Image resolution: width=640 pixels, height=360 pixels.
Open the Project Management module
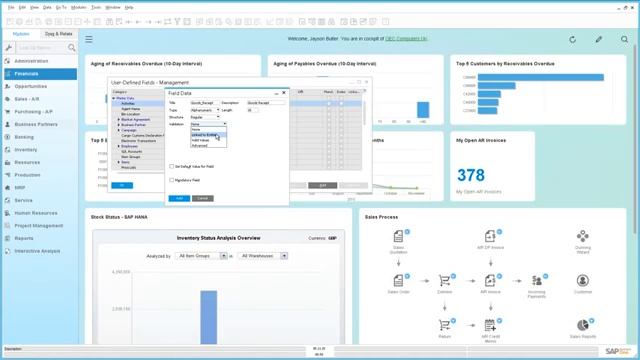coord(40,226)
